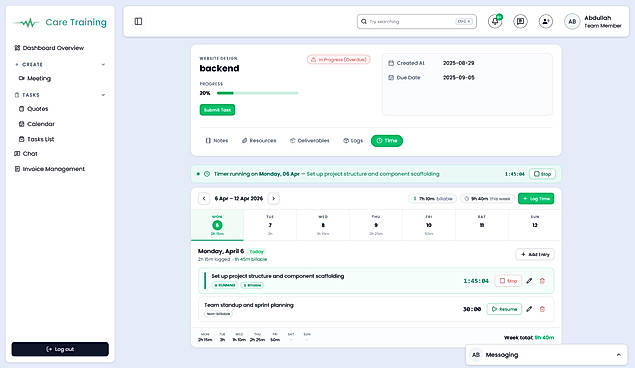
Task: Select Saturday 11 in the week strip
Action: click(482, 225)
